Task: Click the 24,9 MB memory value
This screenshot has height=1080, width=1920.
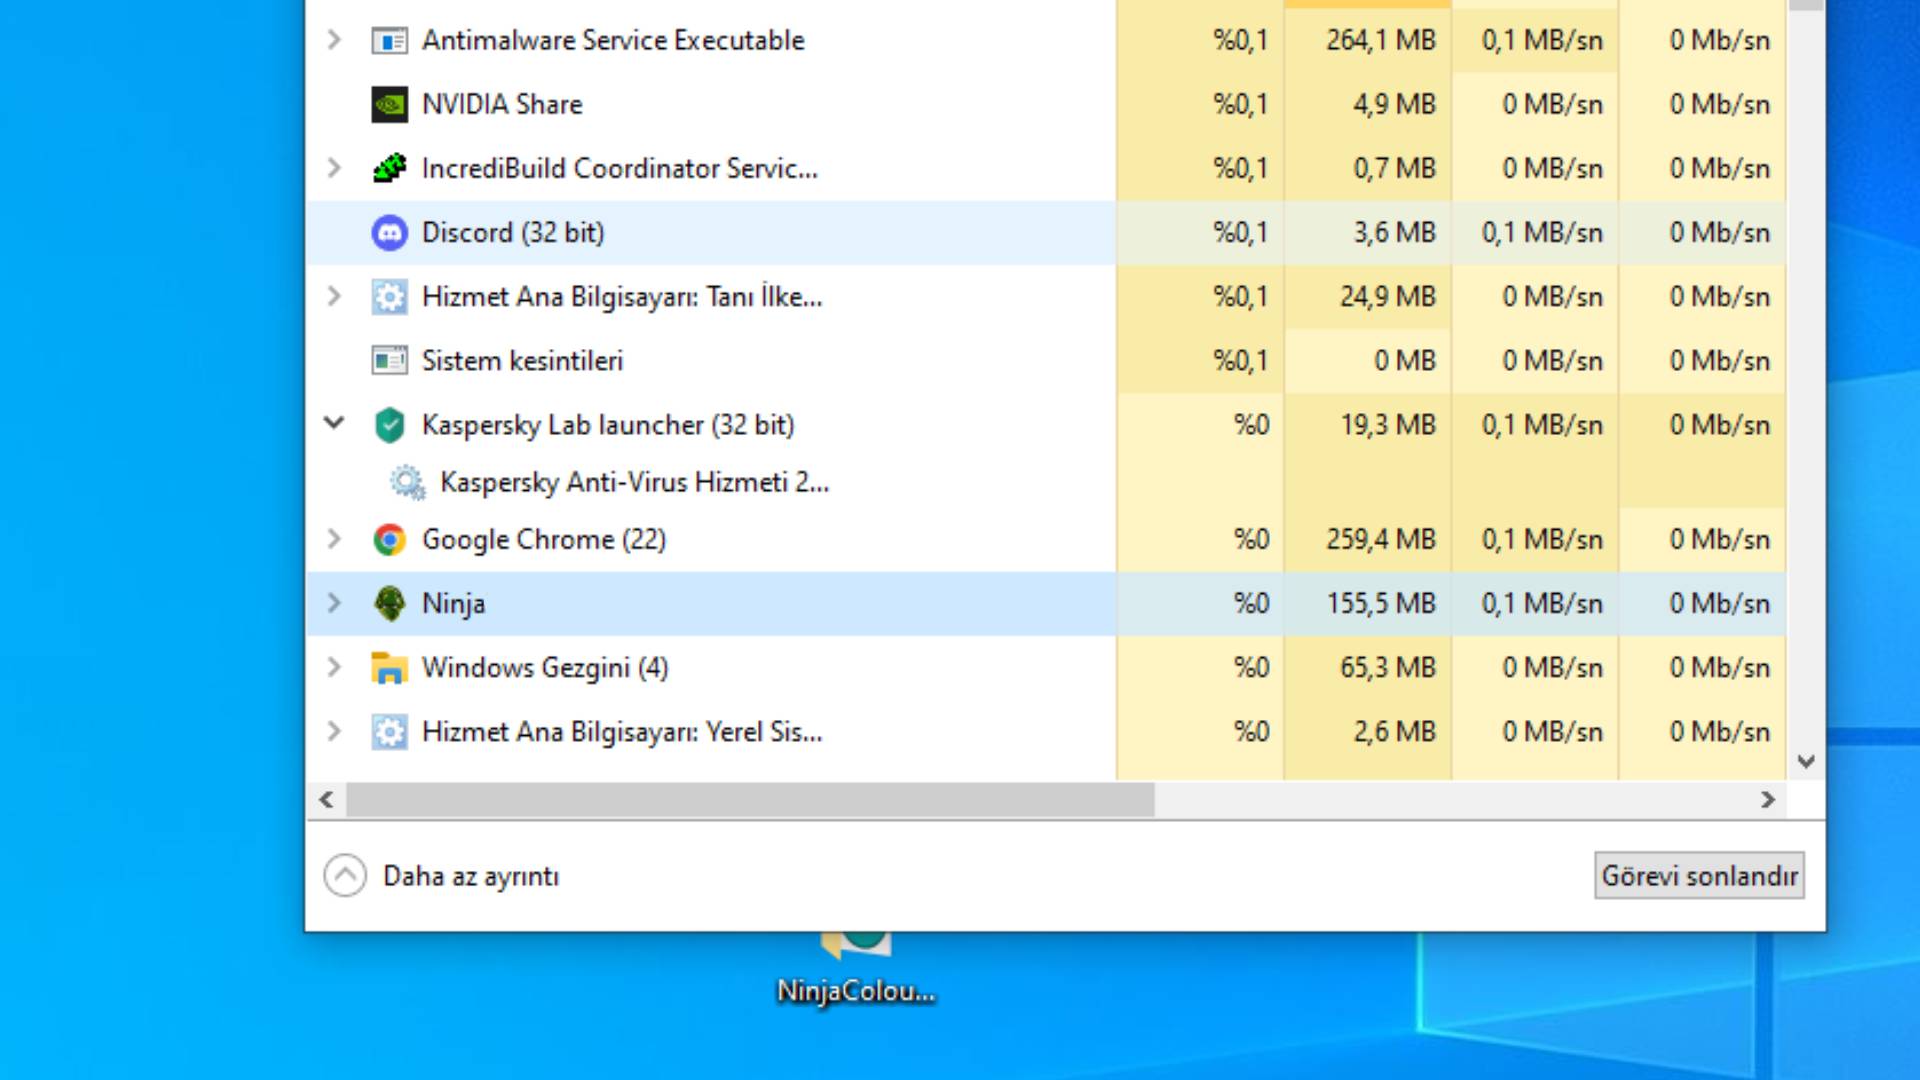Action: tap(1388, 297)
